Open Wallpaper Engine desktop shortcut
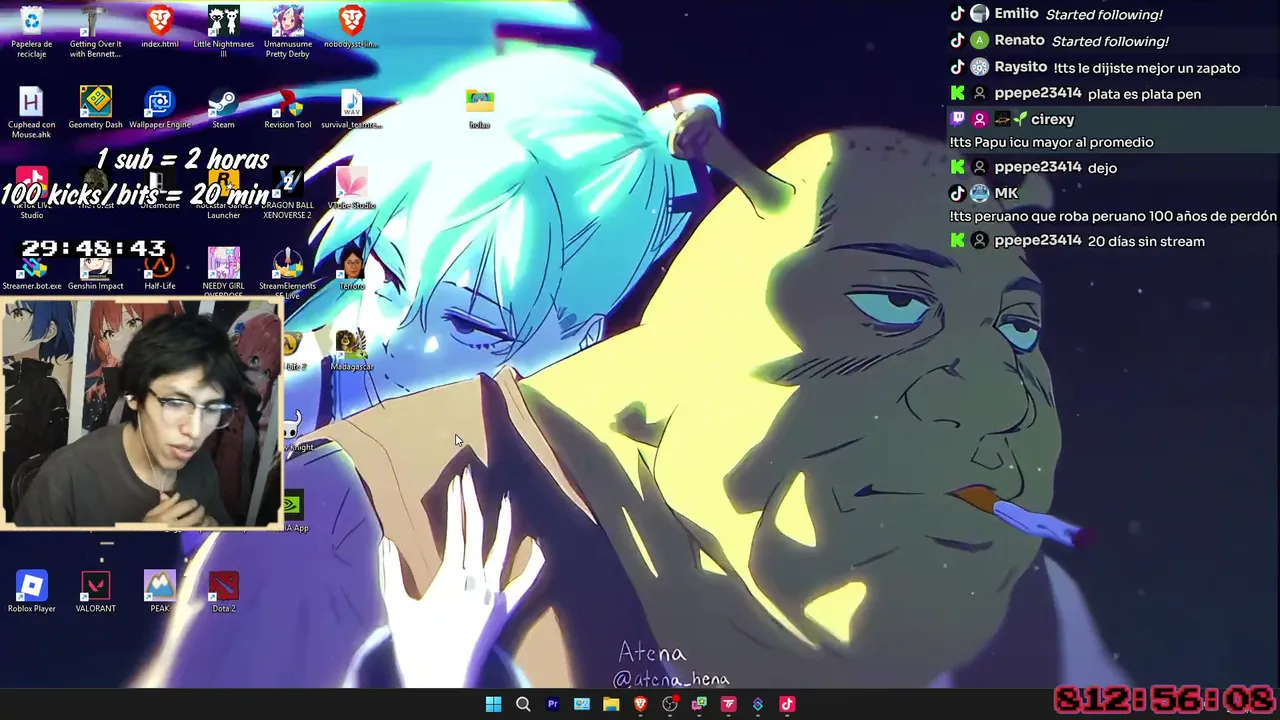The height and width of the screenshot is (720, 1280). pyautogui.click(x=160, y=108)
